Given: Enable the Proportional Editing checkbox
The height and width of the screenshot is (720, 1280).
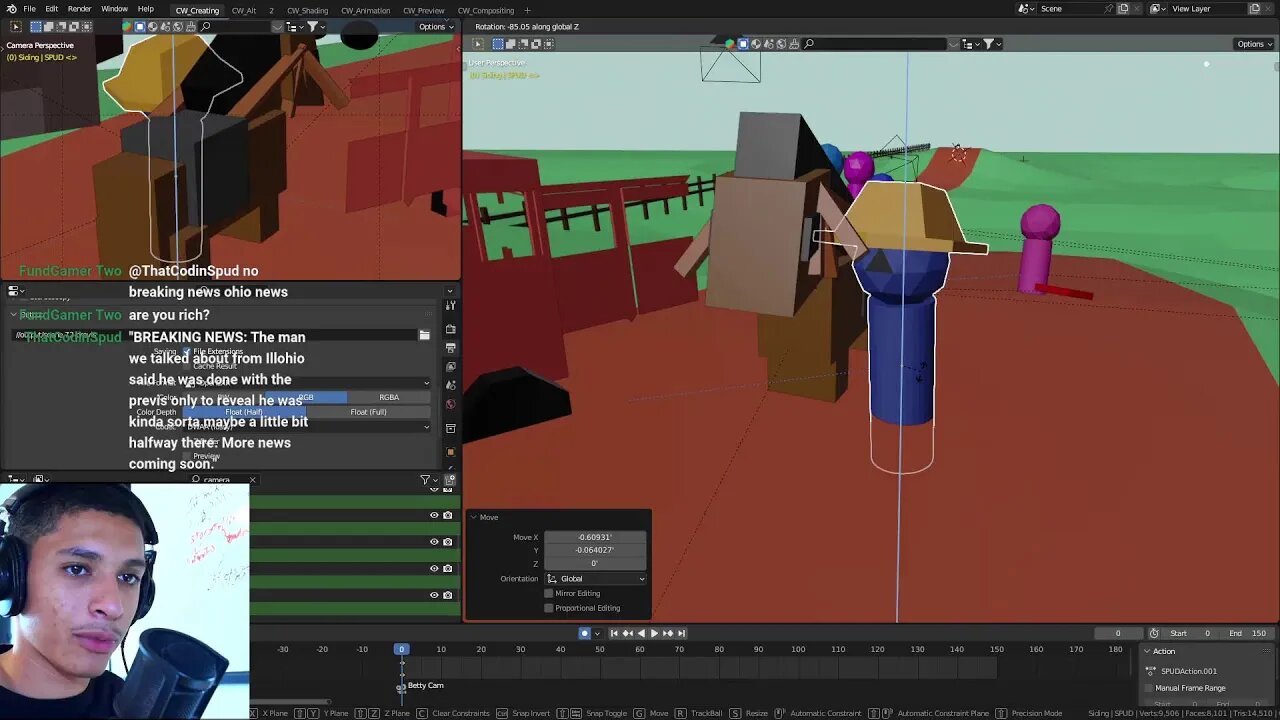Looking at the screenshot, I should tap(548, 608).
